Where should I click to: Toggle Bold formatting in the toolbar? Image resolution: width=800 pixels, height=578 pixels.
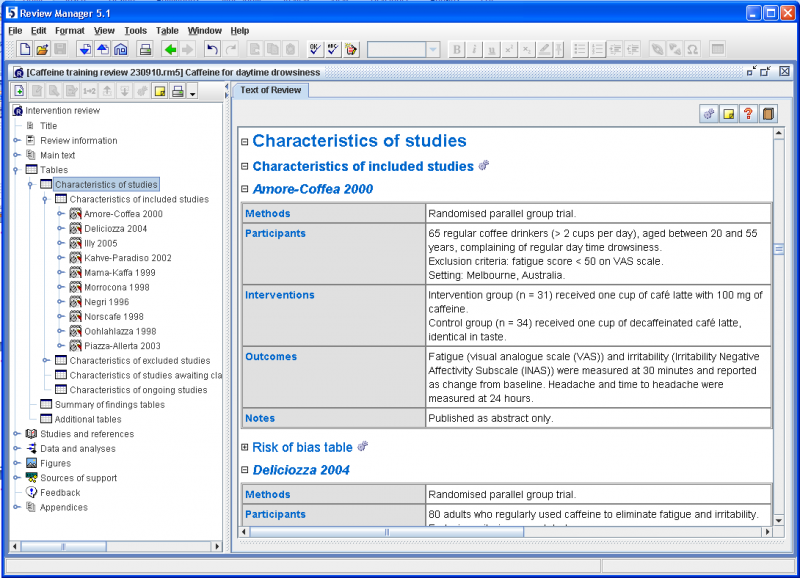[457, 49]
